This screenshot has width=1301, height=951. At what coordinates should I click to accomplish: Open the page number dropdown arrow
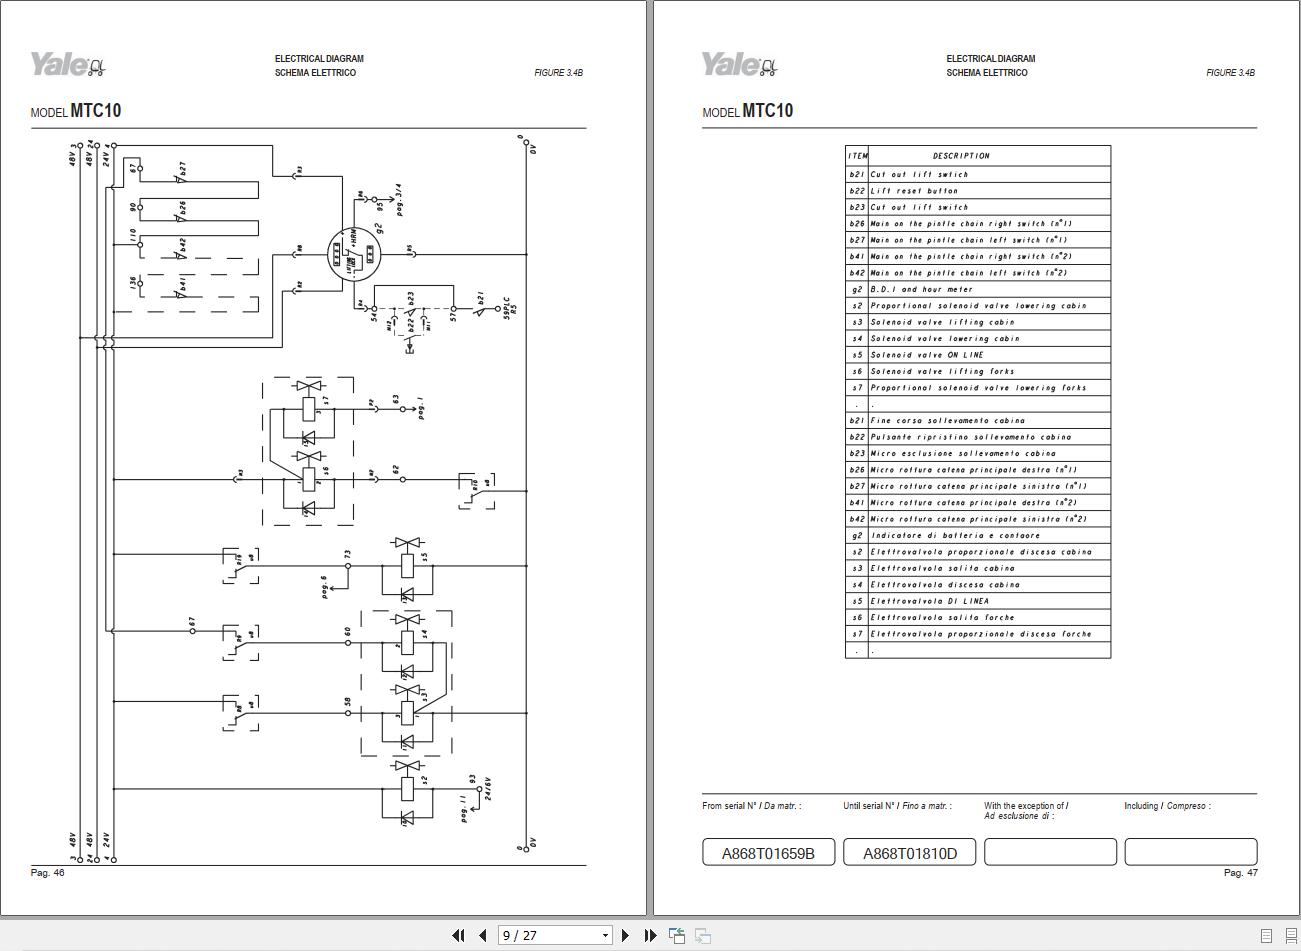[x=605, y=936]
